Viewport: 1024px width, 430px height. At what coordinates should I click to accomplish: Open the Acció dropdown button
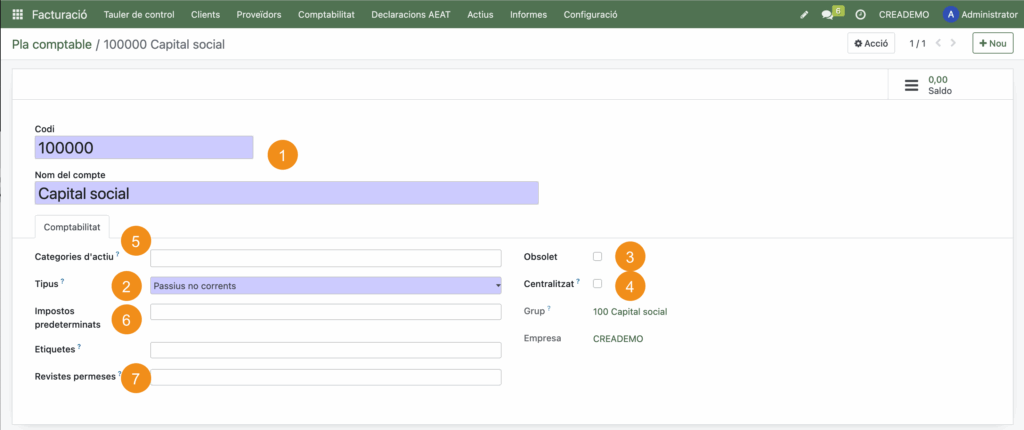(x=871, y=44)
